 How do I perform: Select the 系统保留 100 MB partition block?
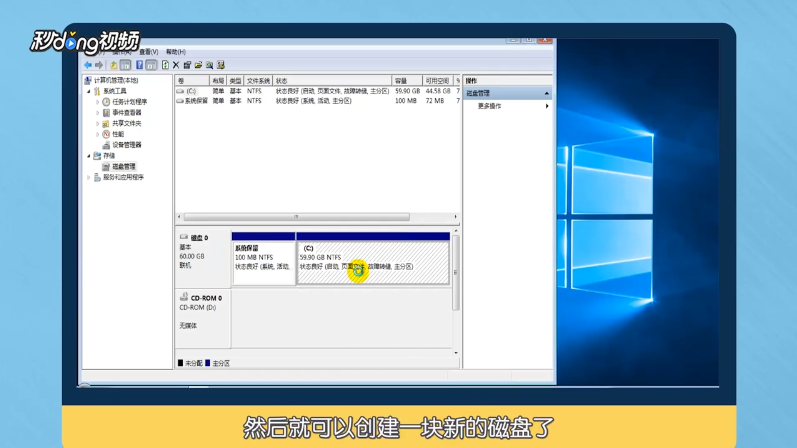click(x=263, y=258)
